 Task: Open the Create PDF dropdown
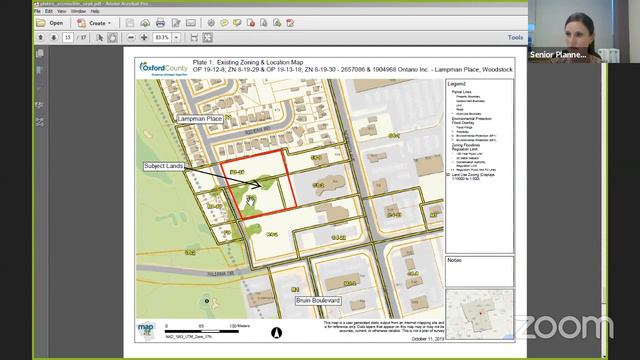(x=94, y=23)
